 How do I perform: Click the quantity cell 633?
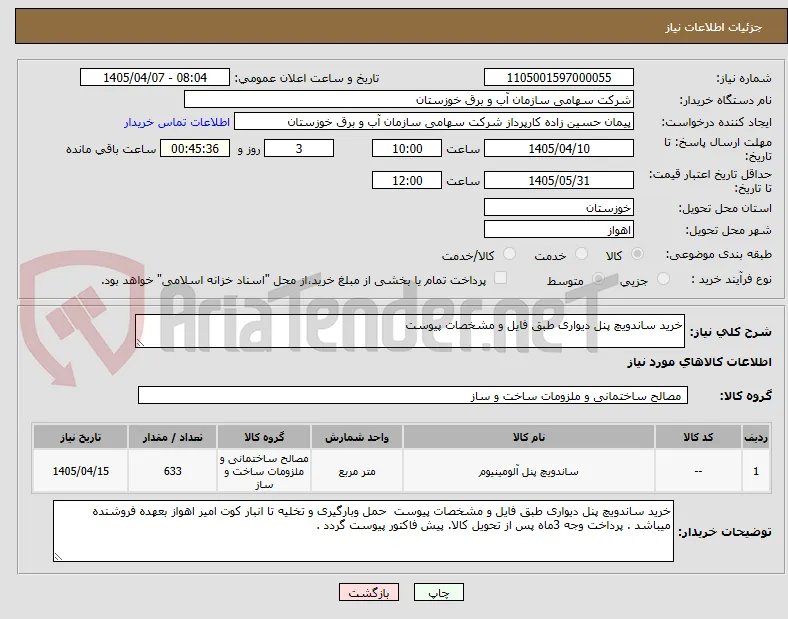click(172, 471)
